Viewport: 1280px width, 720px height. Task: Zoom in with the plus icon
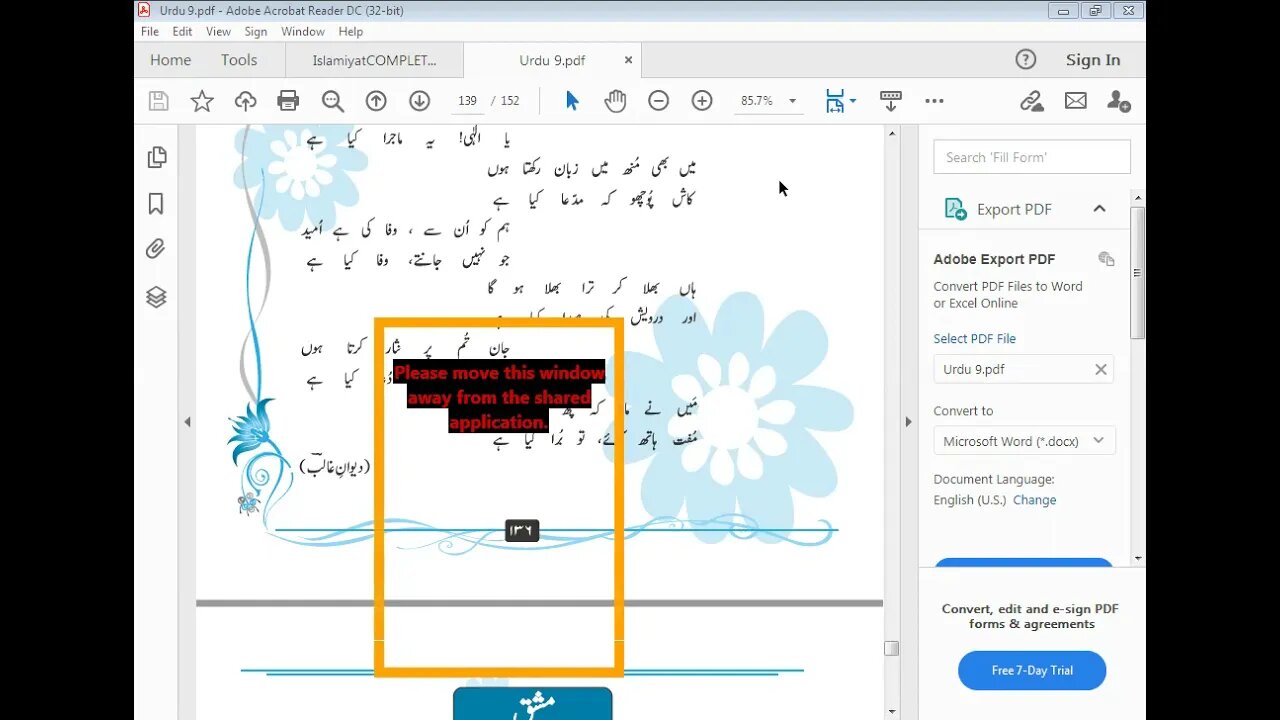[702, 101]
